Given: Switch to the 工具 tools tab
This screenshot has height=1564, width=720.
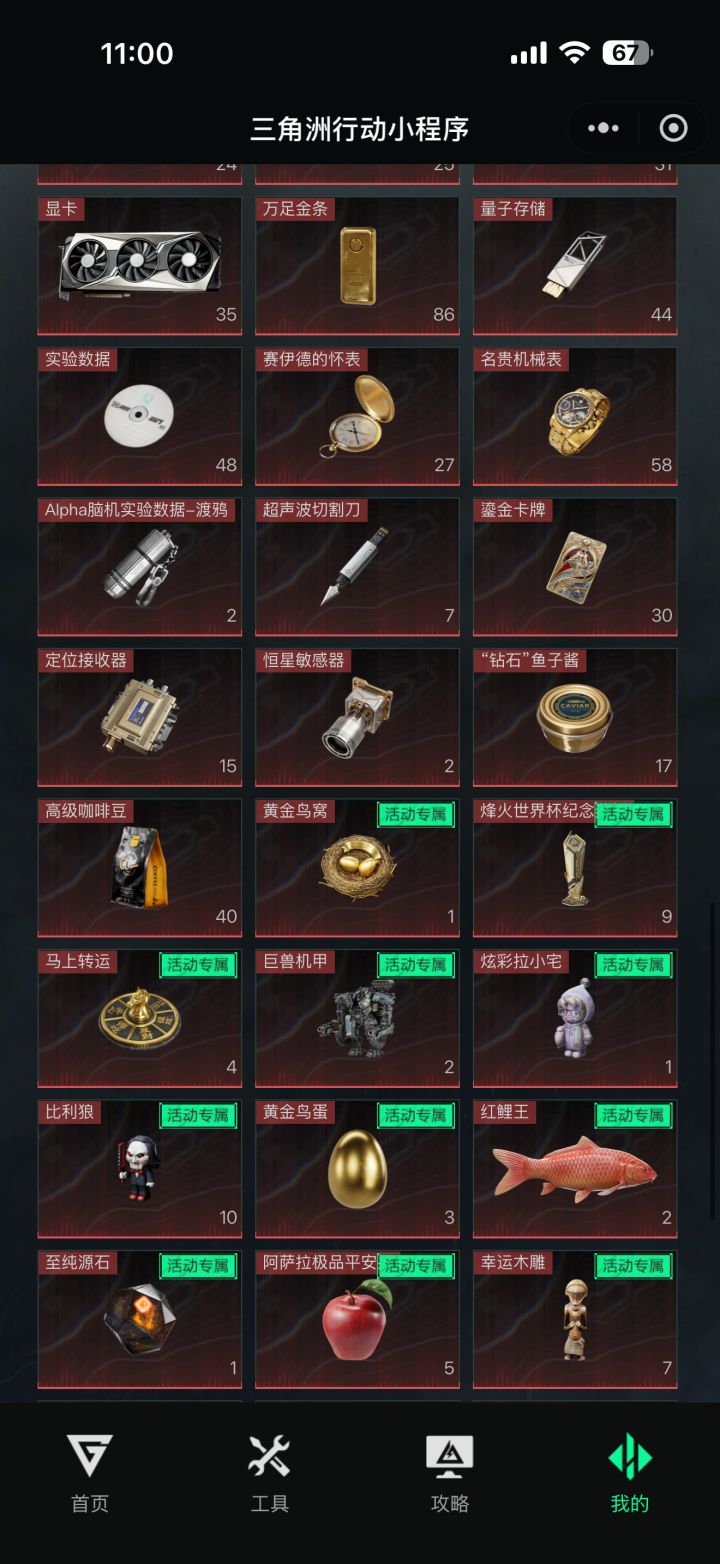Looking at the screenshot, I should 270,1474.
